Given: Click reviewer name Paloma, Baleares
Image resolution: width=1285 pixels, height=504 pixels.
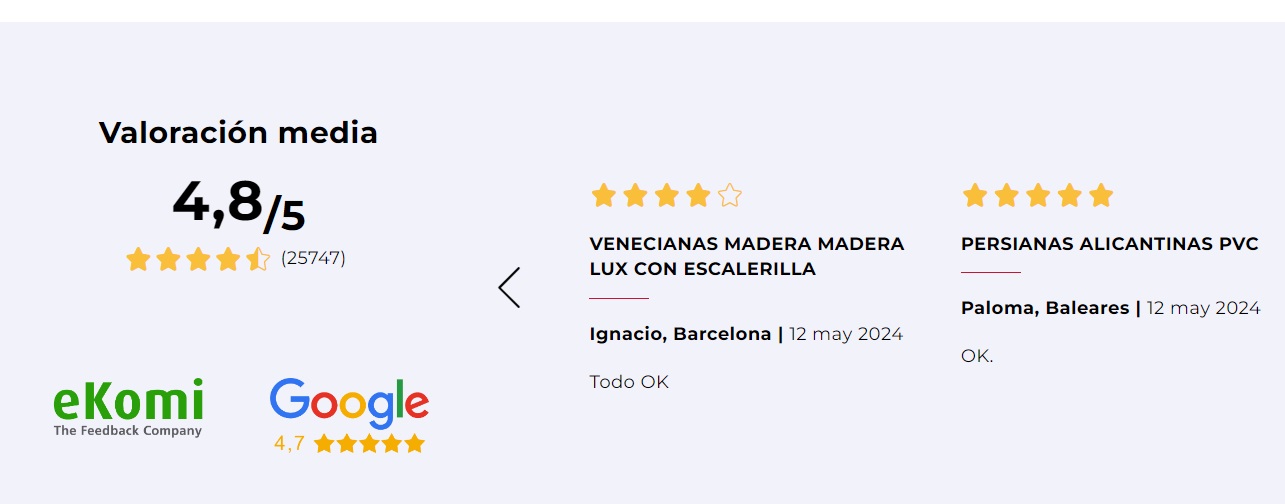Looking at the screenshot, I should point(1045,308).
